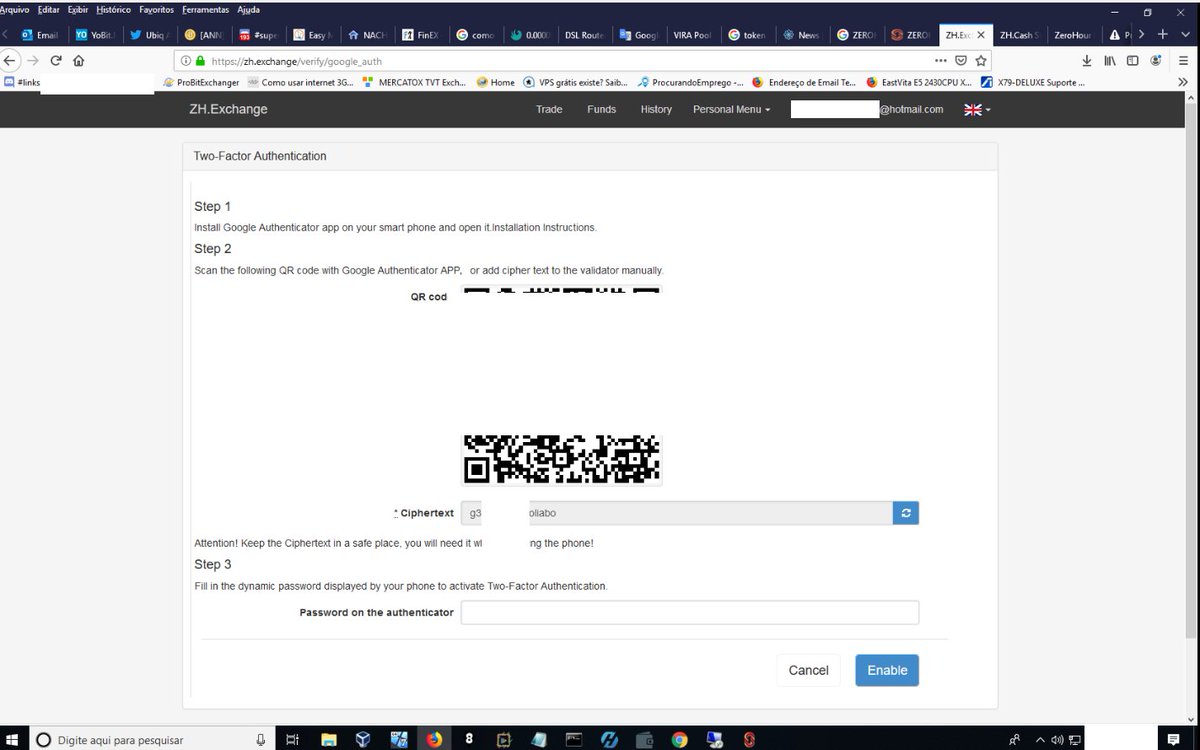Switch to the YoBit tab

pyautogui.click(x=94, y=35)
